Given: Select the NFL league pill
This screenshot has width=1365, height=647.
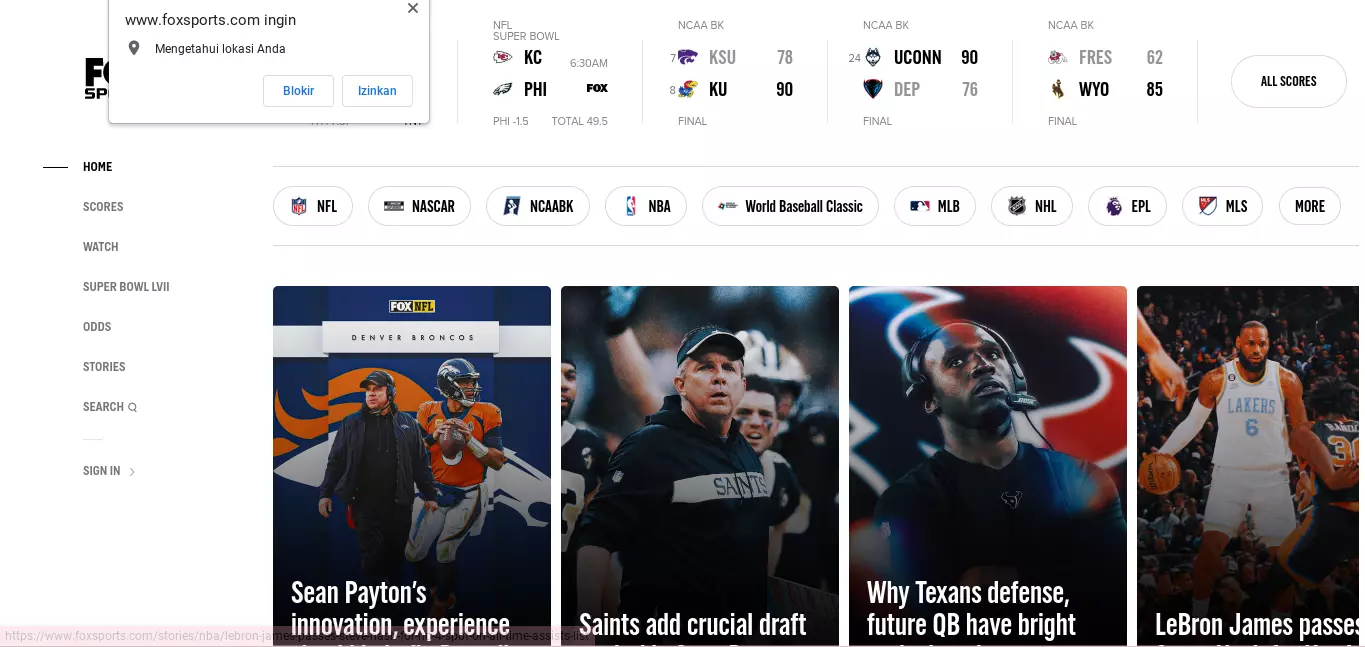Looking at the screenshot, I should coord(313,206).
